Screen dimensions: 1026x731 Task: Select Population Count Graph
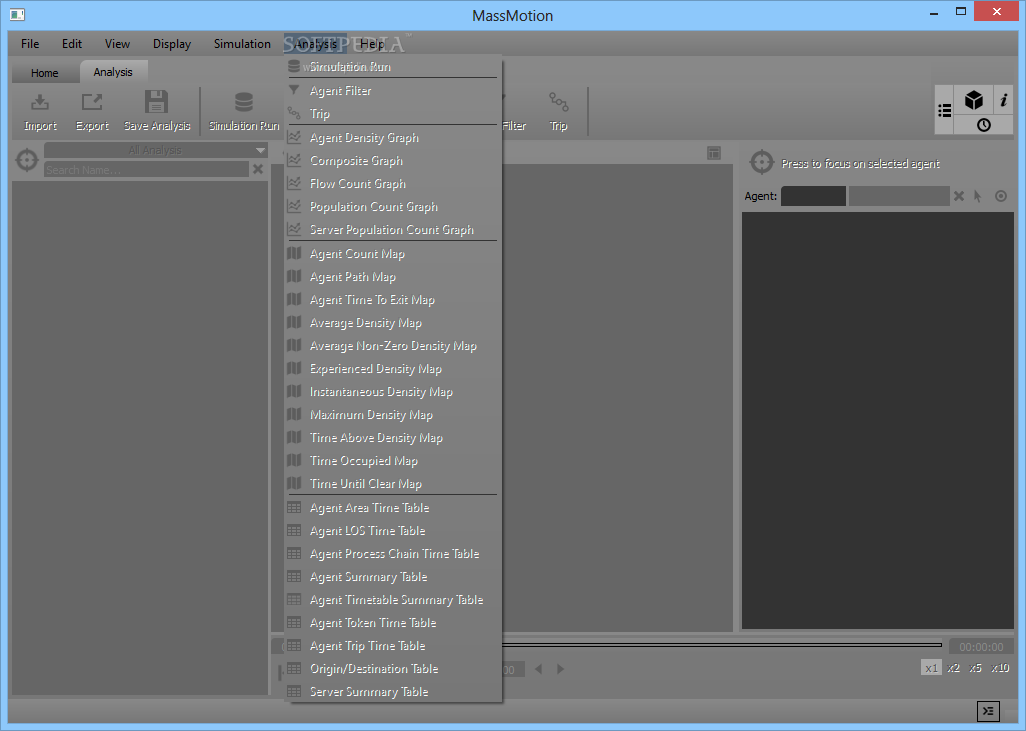coord(393,207)
